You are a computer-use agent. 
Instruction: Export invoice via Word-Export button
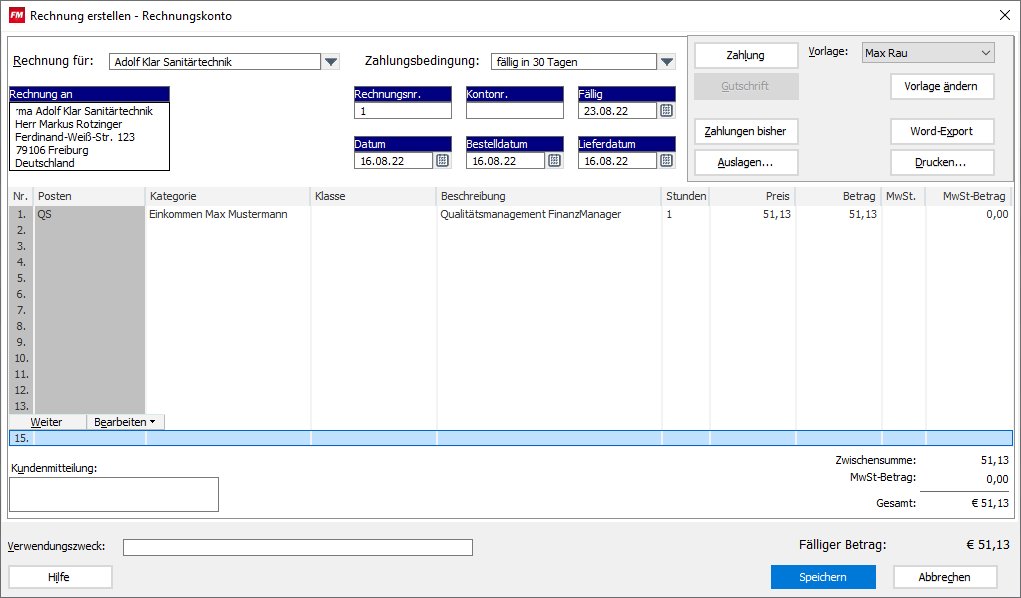[941, 131]
